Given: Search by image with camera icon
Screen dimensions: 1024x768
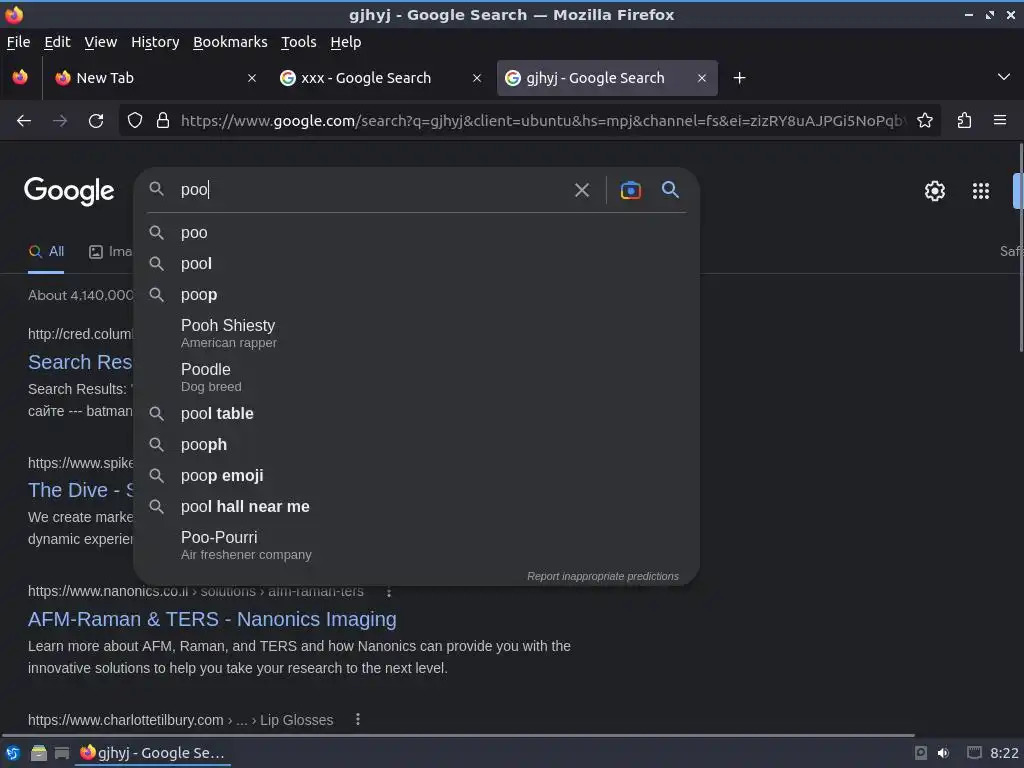Looking at the screenshot, I should tap(630, 190).
